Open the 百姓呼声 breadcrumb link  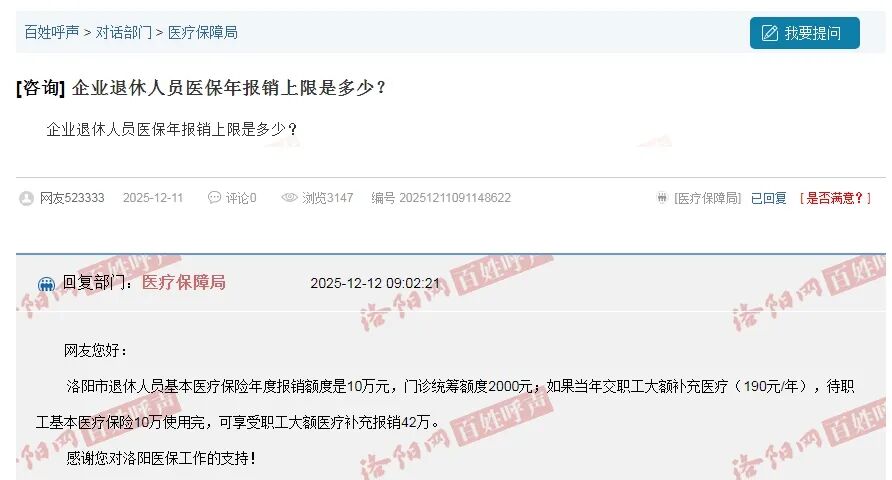52,32
